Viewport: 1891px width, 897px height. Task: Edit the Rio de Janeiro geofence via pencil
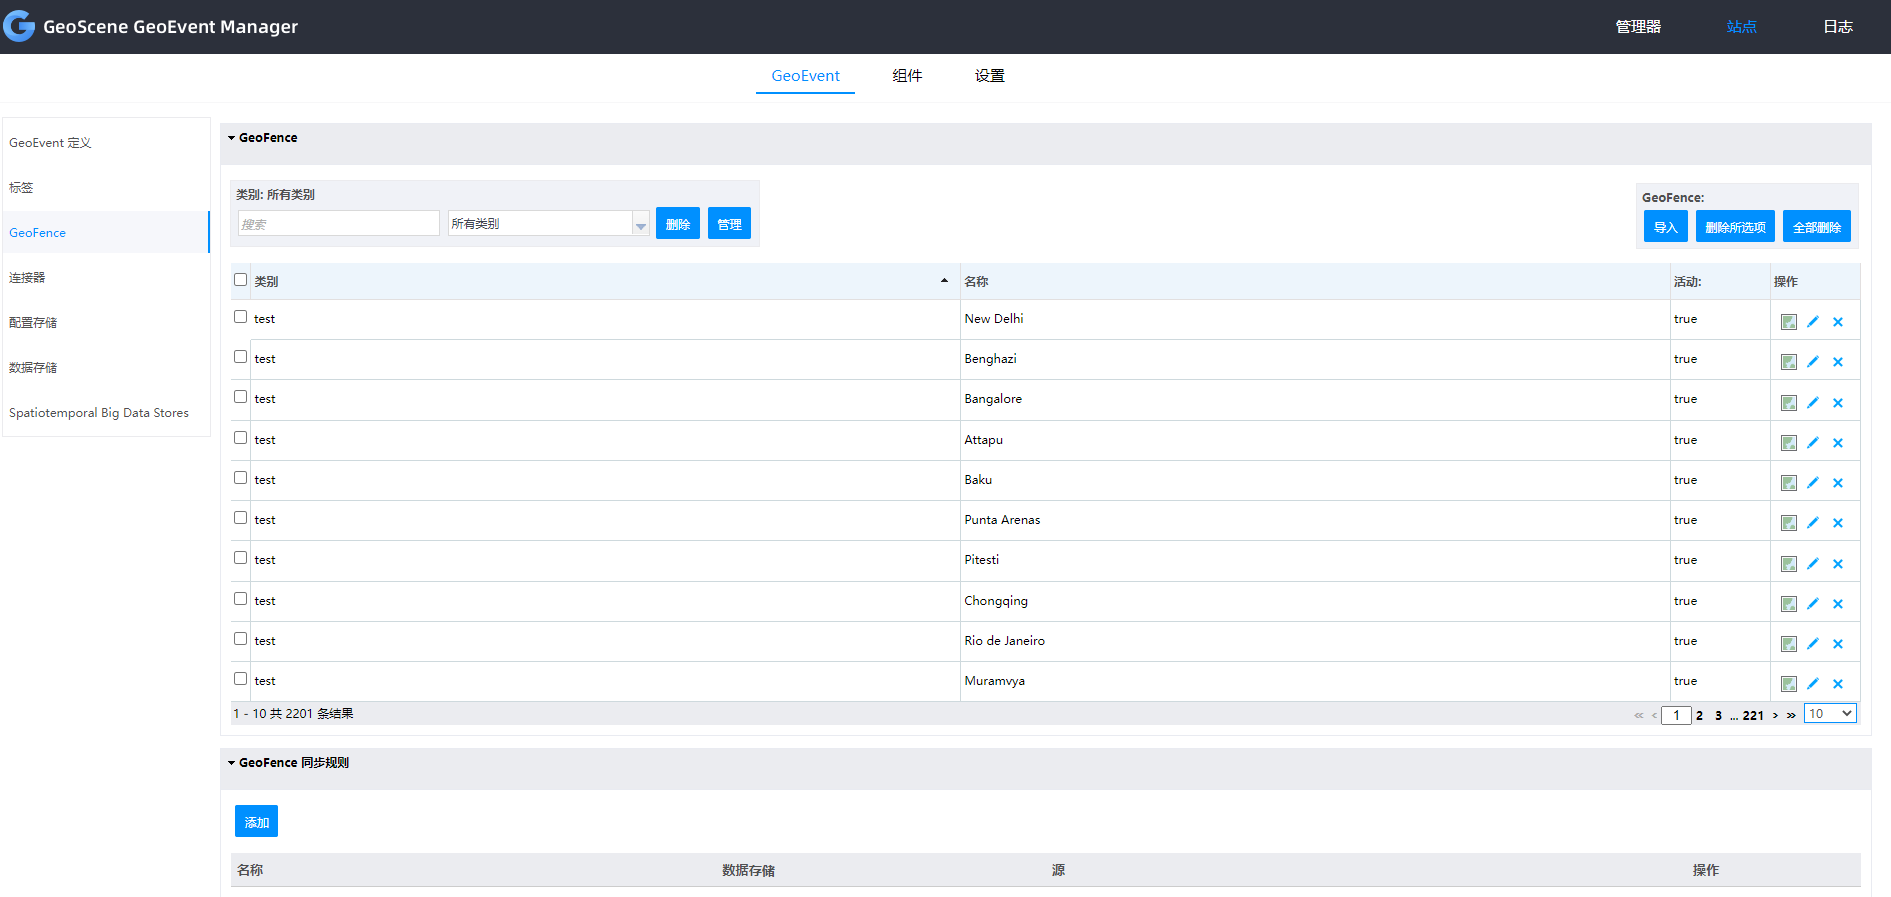(1813, 644)
